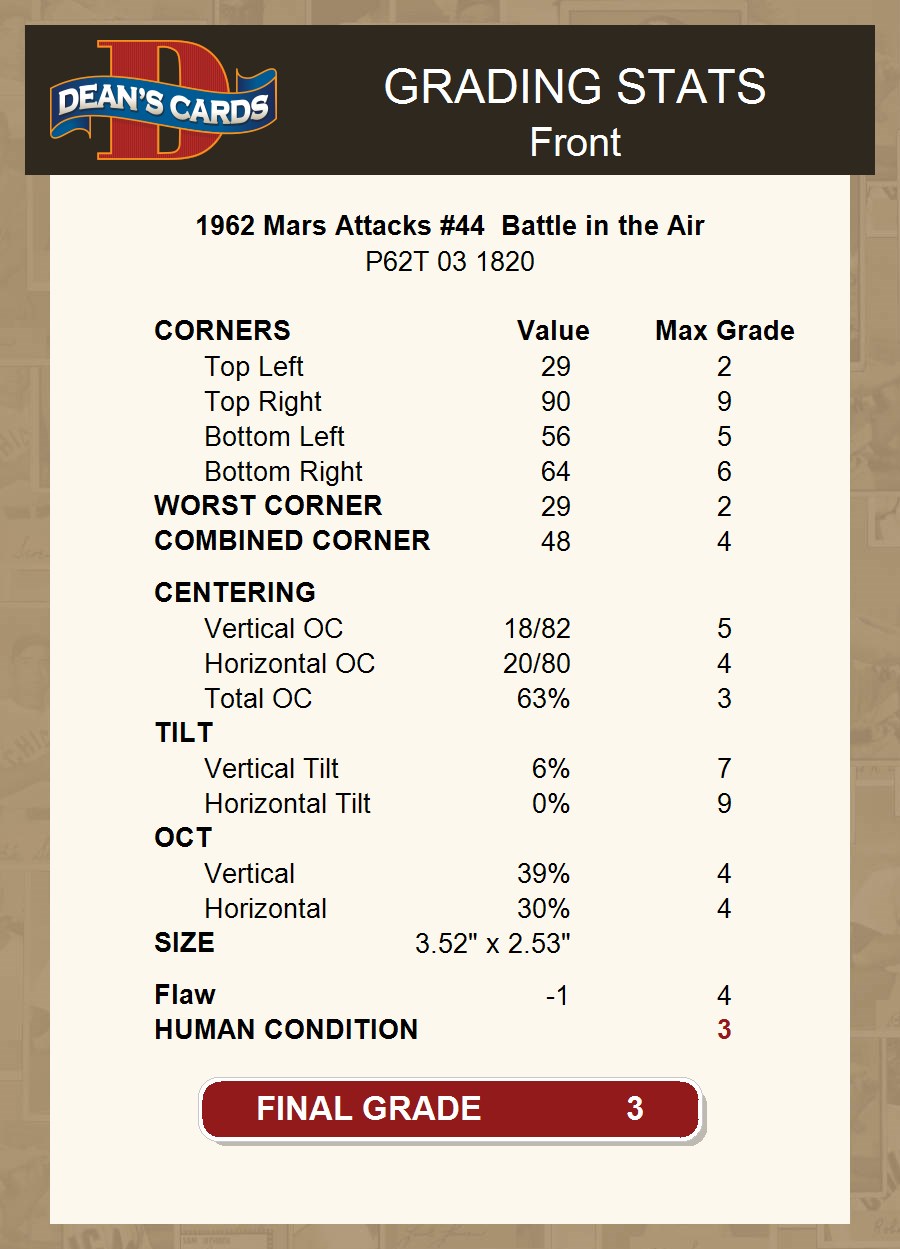The image size is (900, 1249).
Task: Click the COMBINED CORNER label
Action: click(x=292, y=541)
